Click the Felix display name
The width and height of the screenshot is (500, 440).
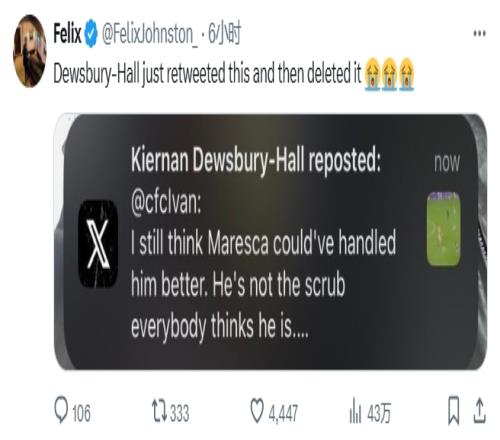coord(67,34)
